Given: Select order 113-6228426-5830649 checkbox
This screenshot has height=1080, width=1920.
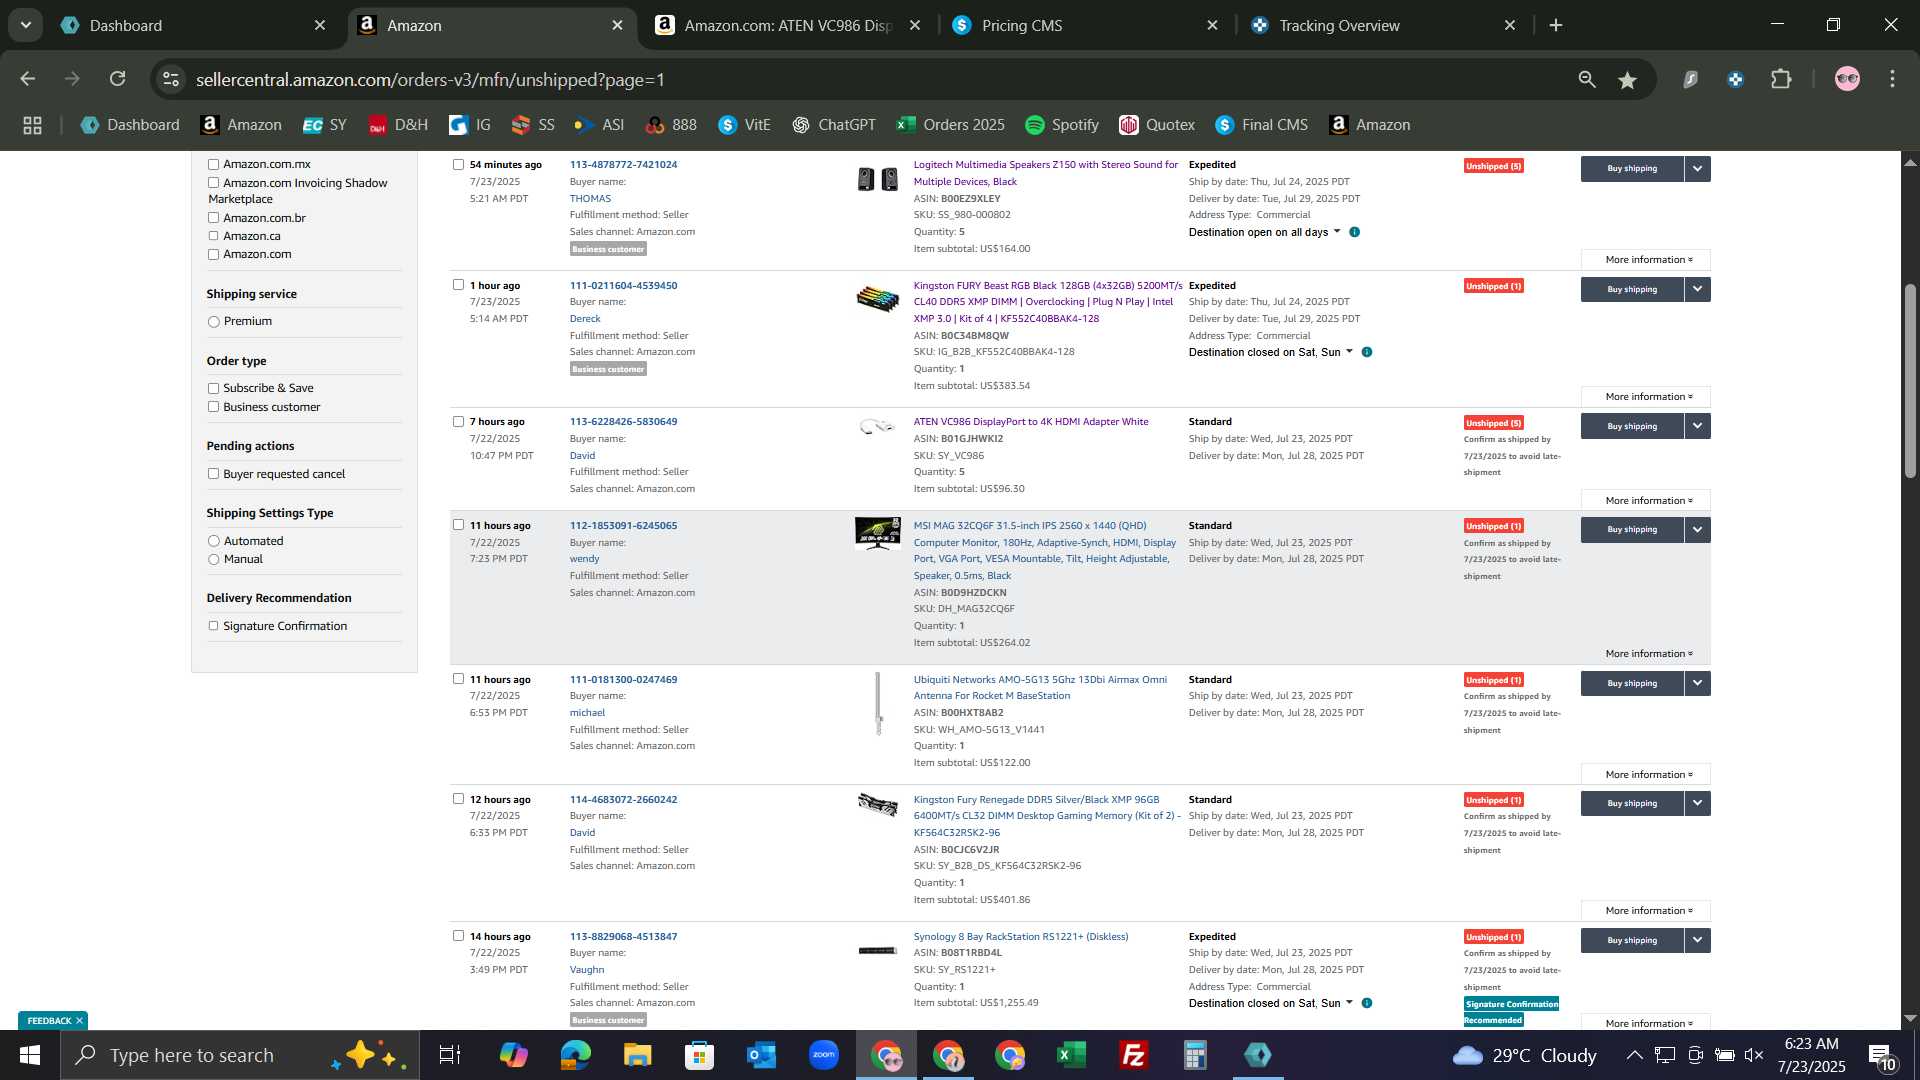Looking at the screenshot, I should point(458,421).
